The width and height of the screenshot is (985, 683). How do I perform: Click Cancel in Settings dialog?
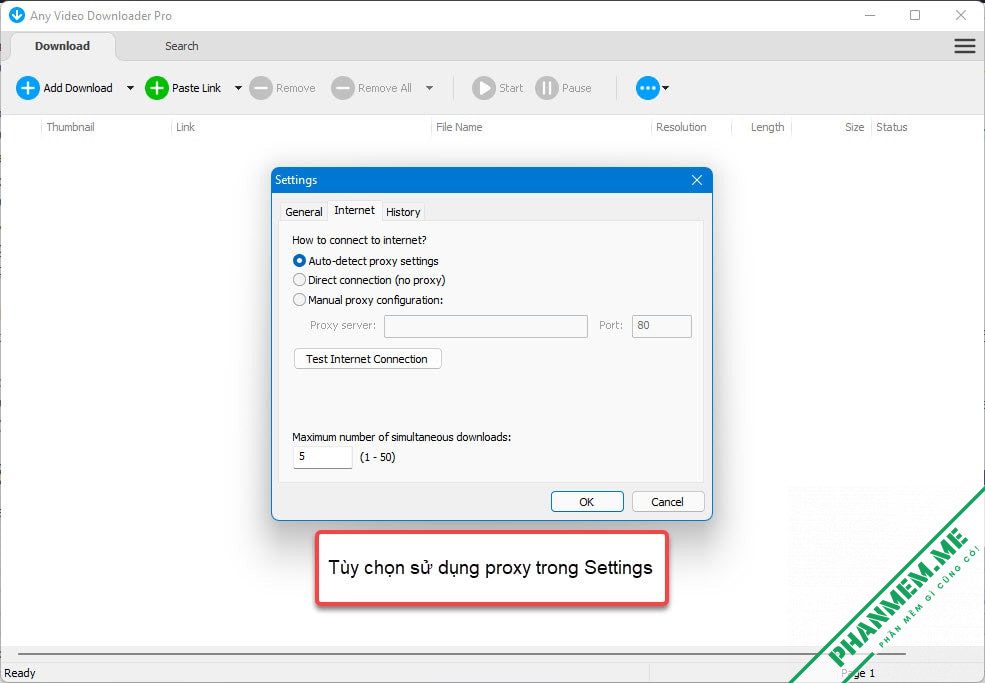[668, 502]
